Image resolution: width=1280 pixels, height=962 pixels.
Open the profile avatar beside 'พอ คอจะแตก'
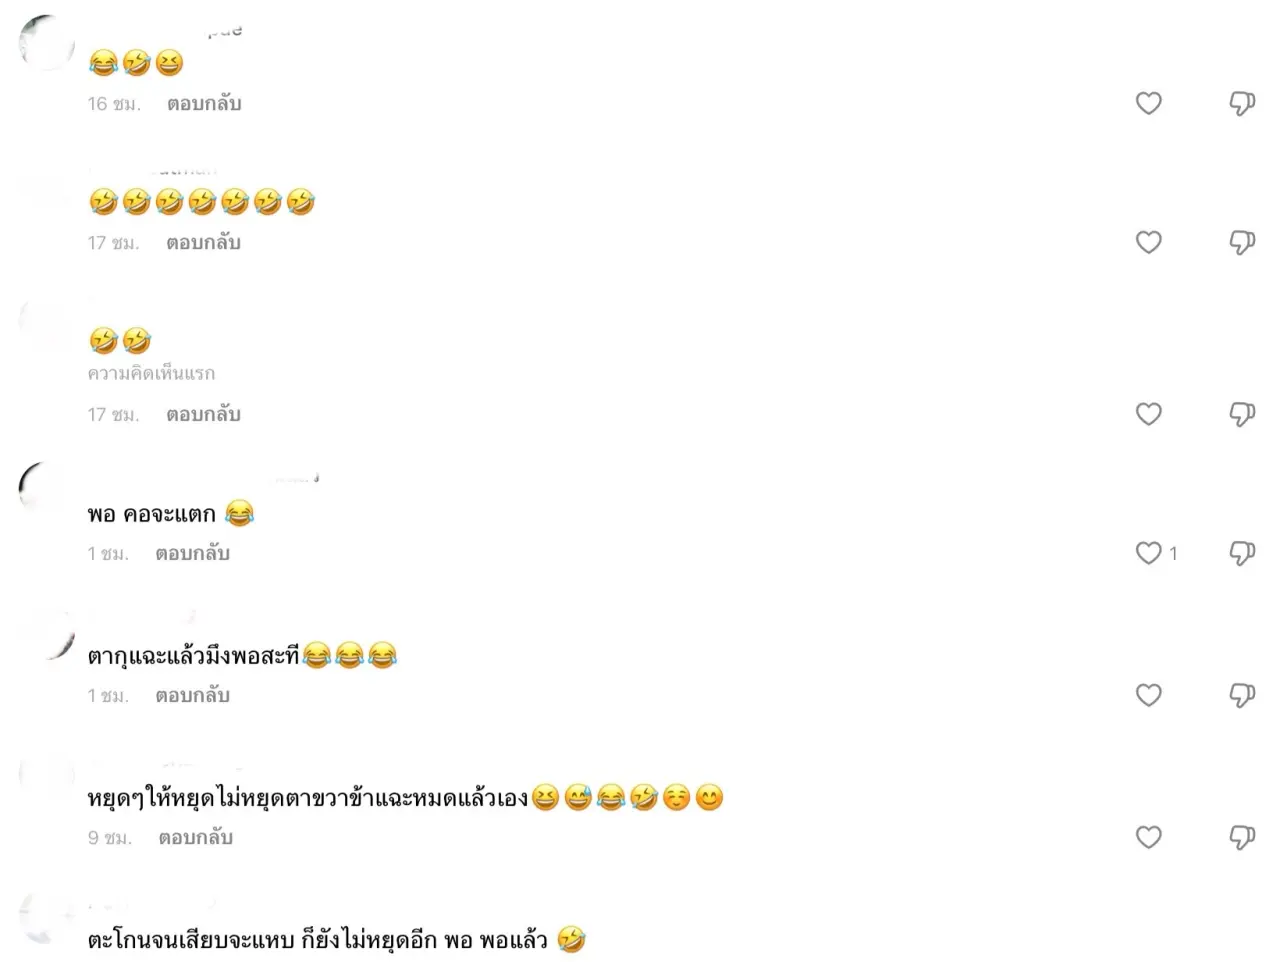click(x=46, y=490)
